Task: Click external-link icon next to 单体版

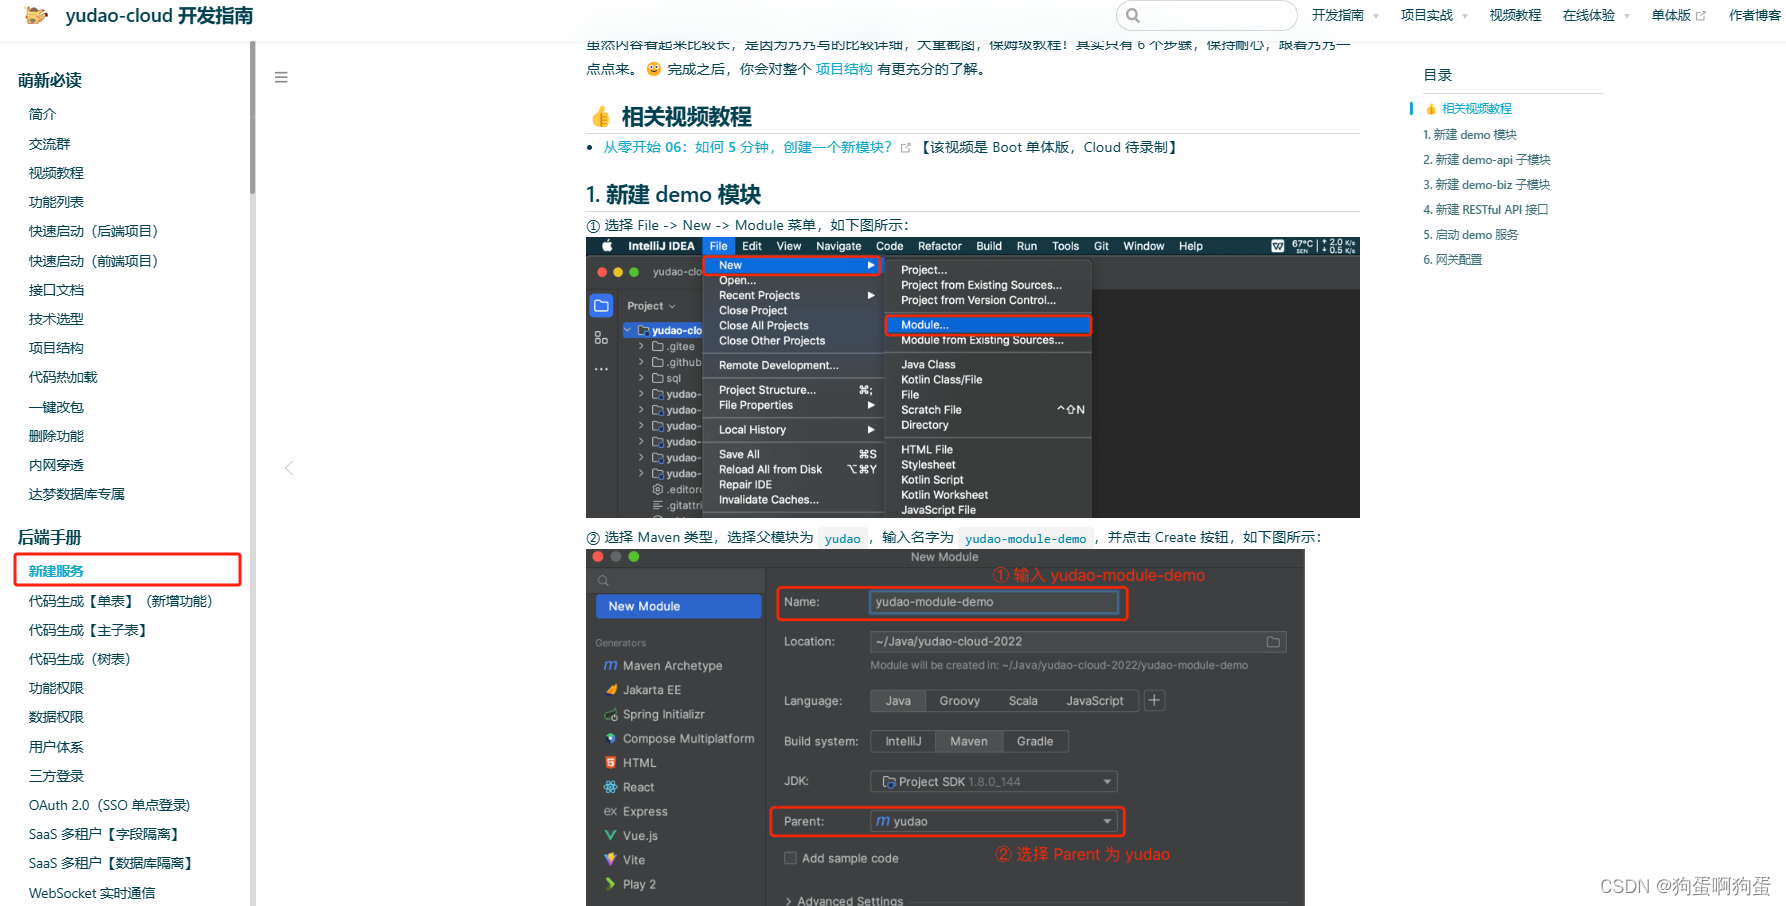Action: [1700, 16]
